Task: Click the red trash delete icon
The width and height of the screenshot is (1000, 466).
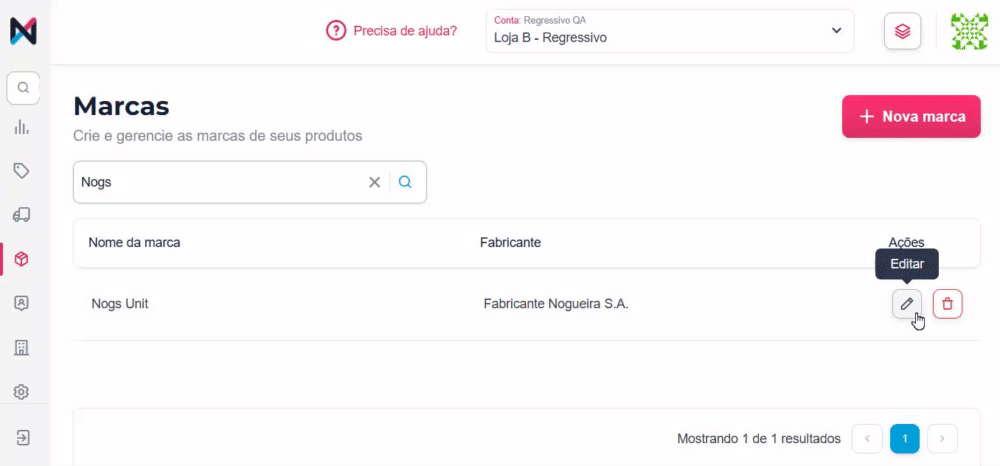Action: tap(947, 303)
